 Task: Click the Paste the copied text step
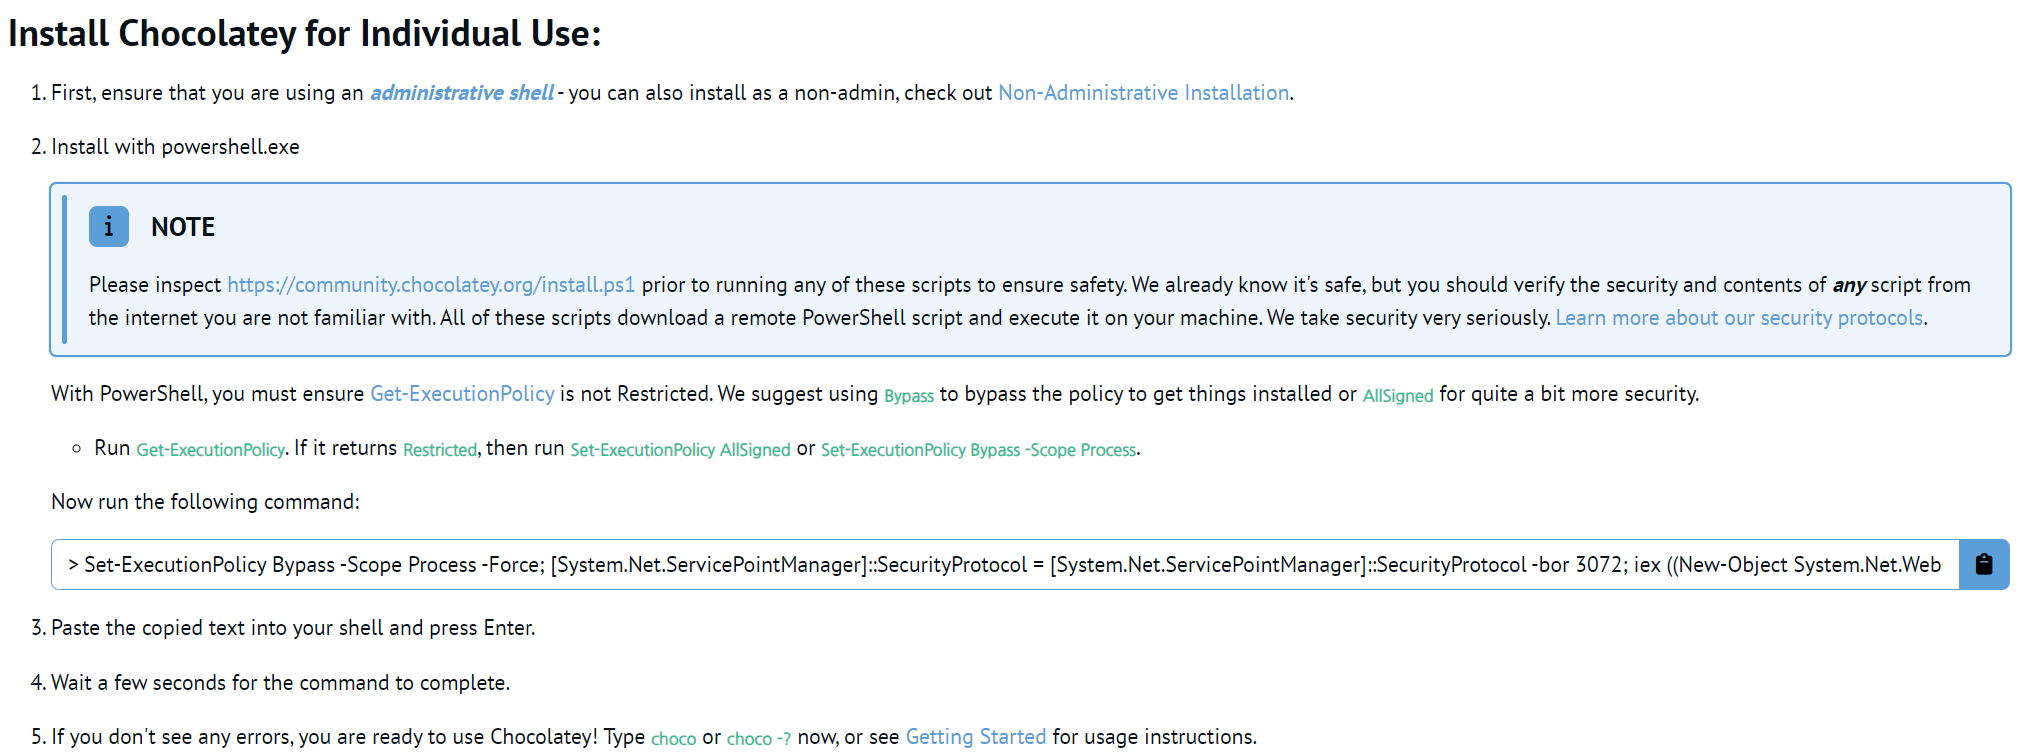point(293,628)
